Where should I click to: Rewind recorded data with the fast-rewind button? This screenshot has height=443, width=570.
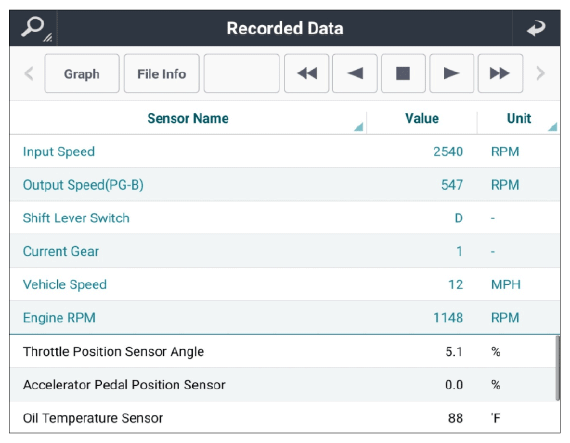point(306,73)
